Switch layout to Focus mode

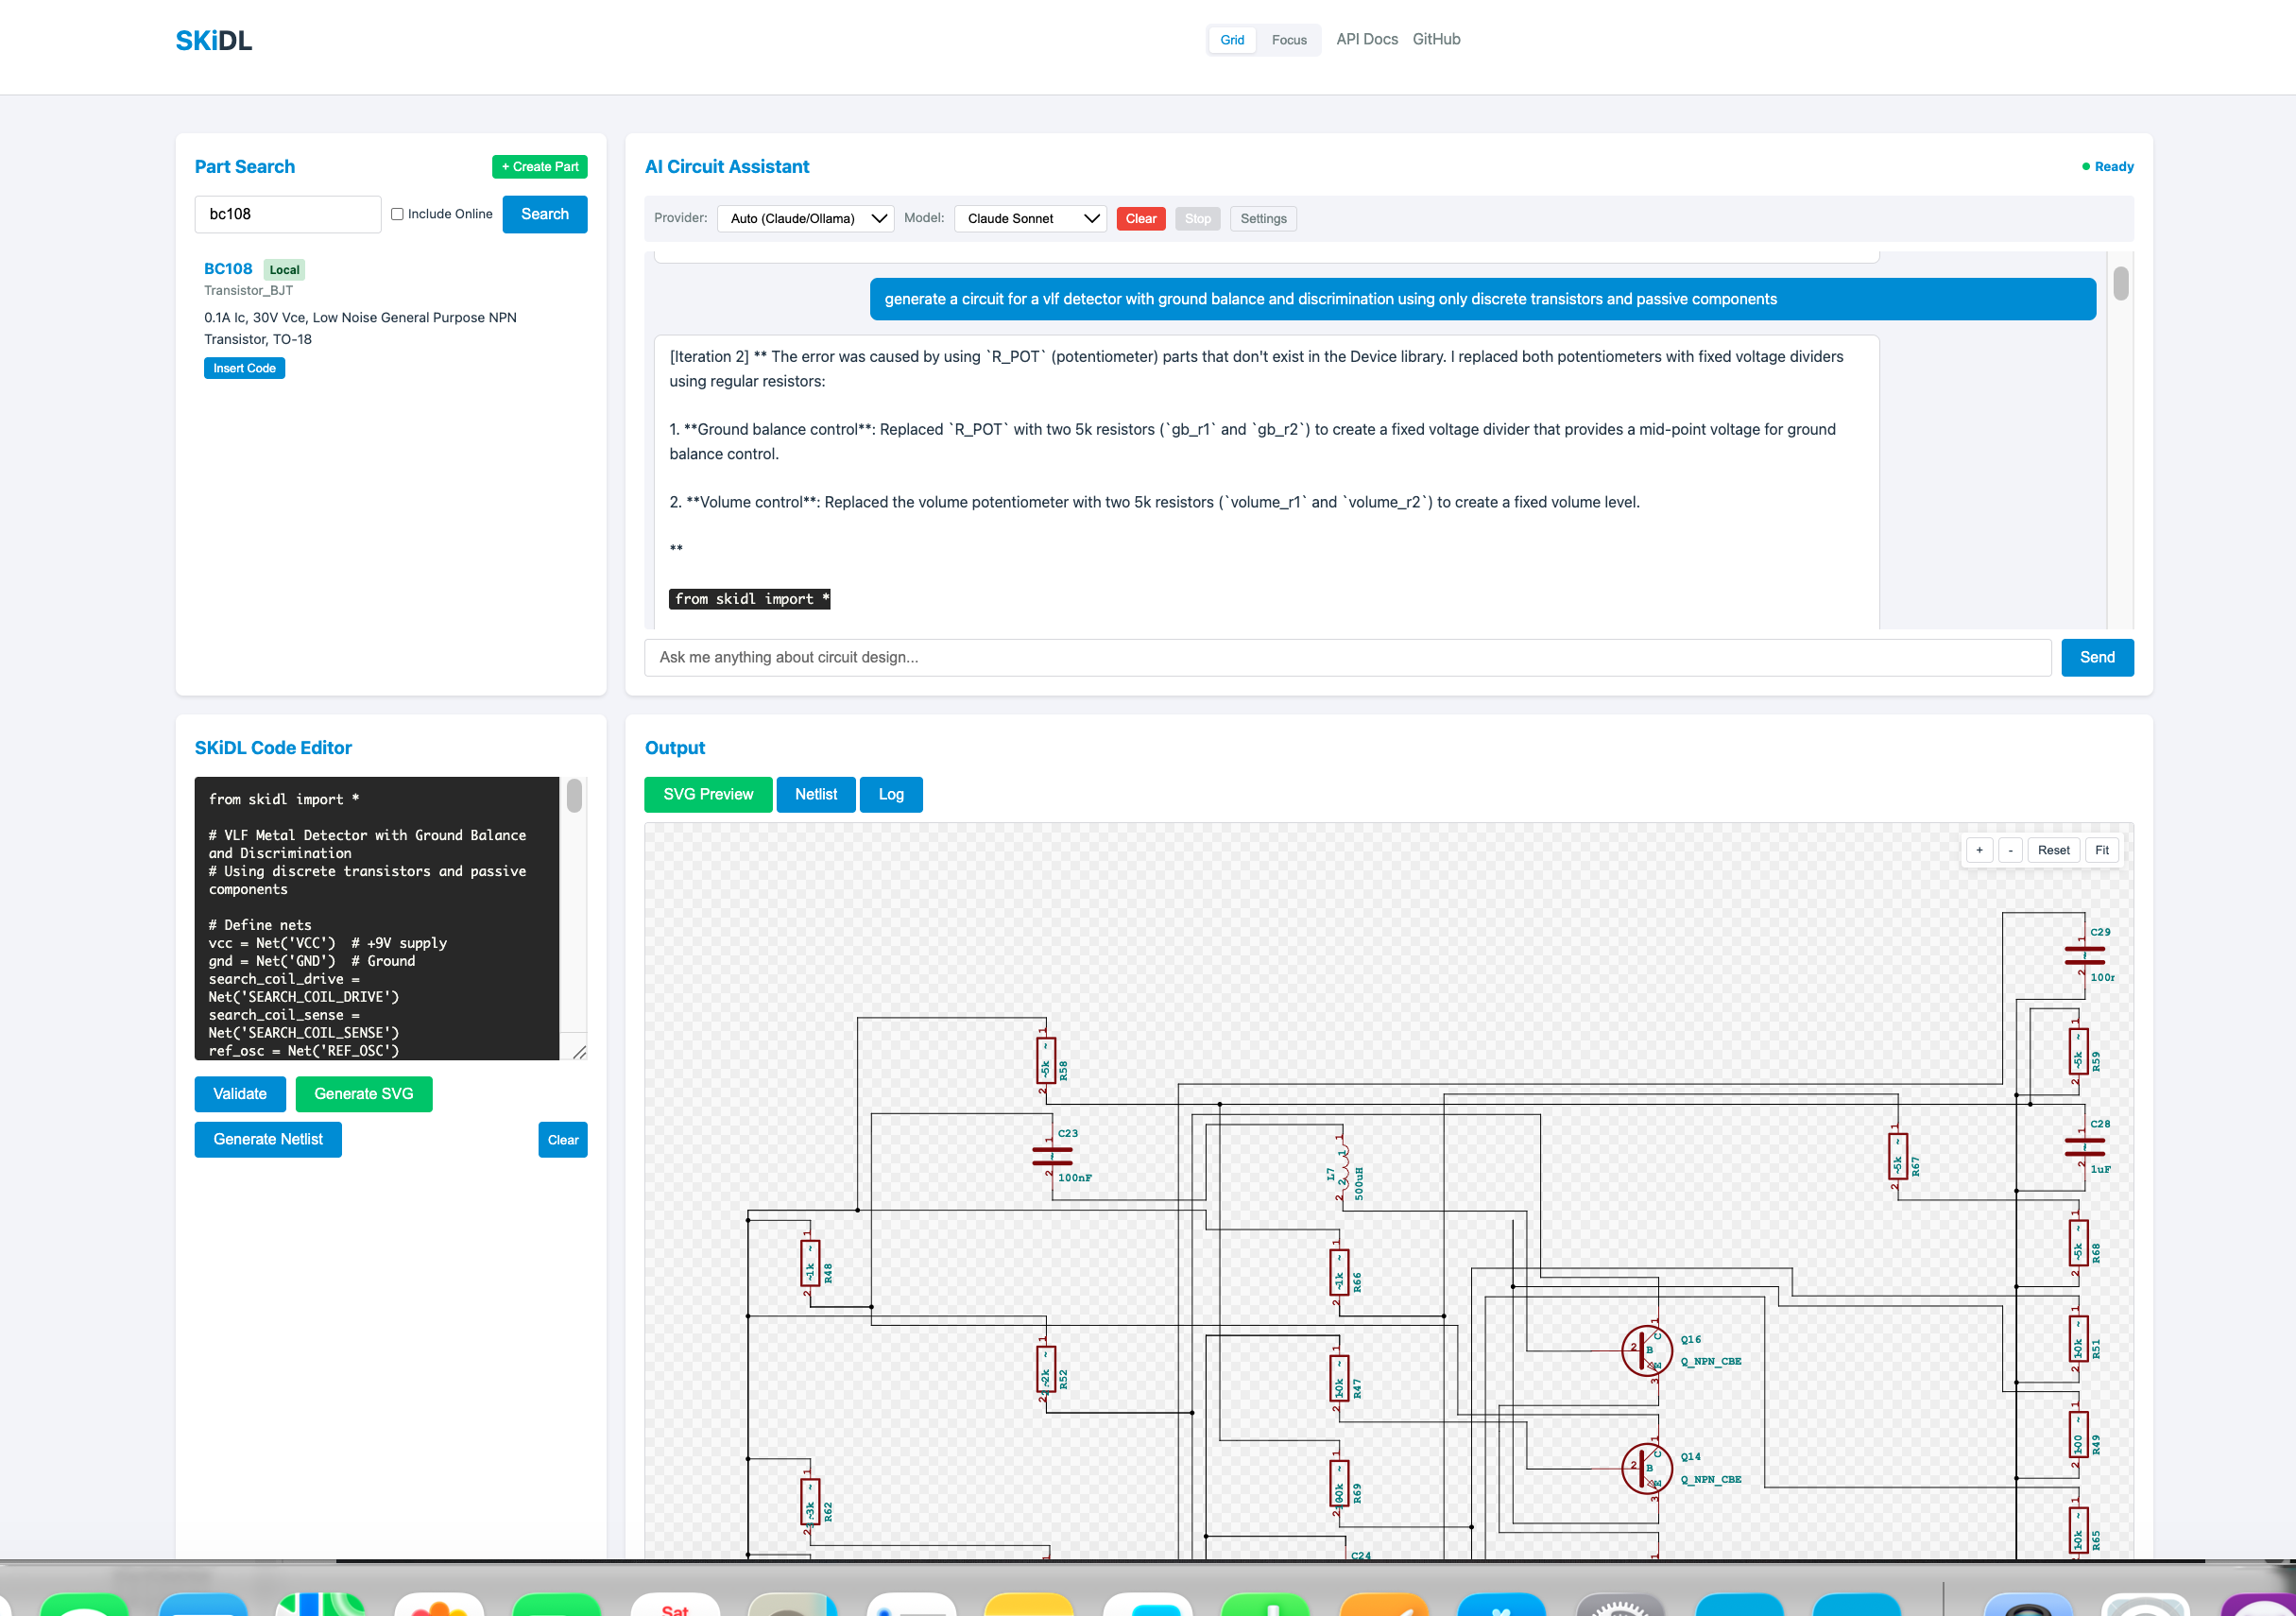point(1289,40)
